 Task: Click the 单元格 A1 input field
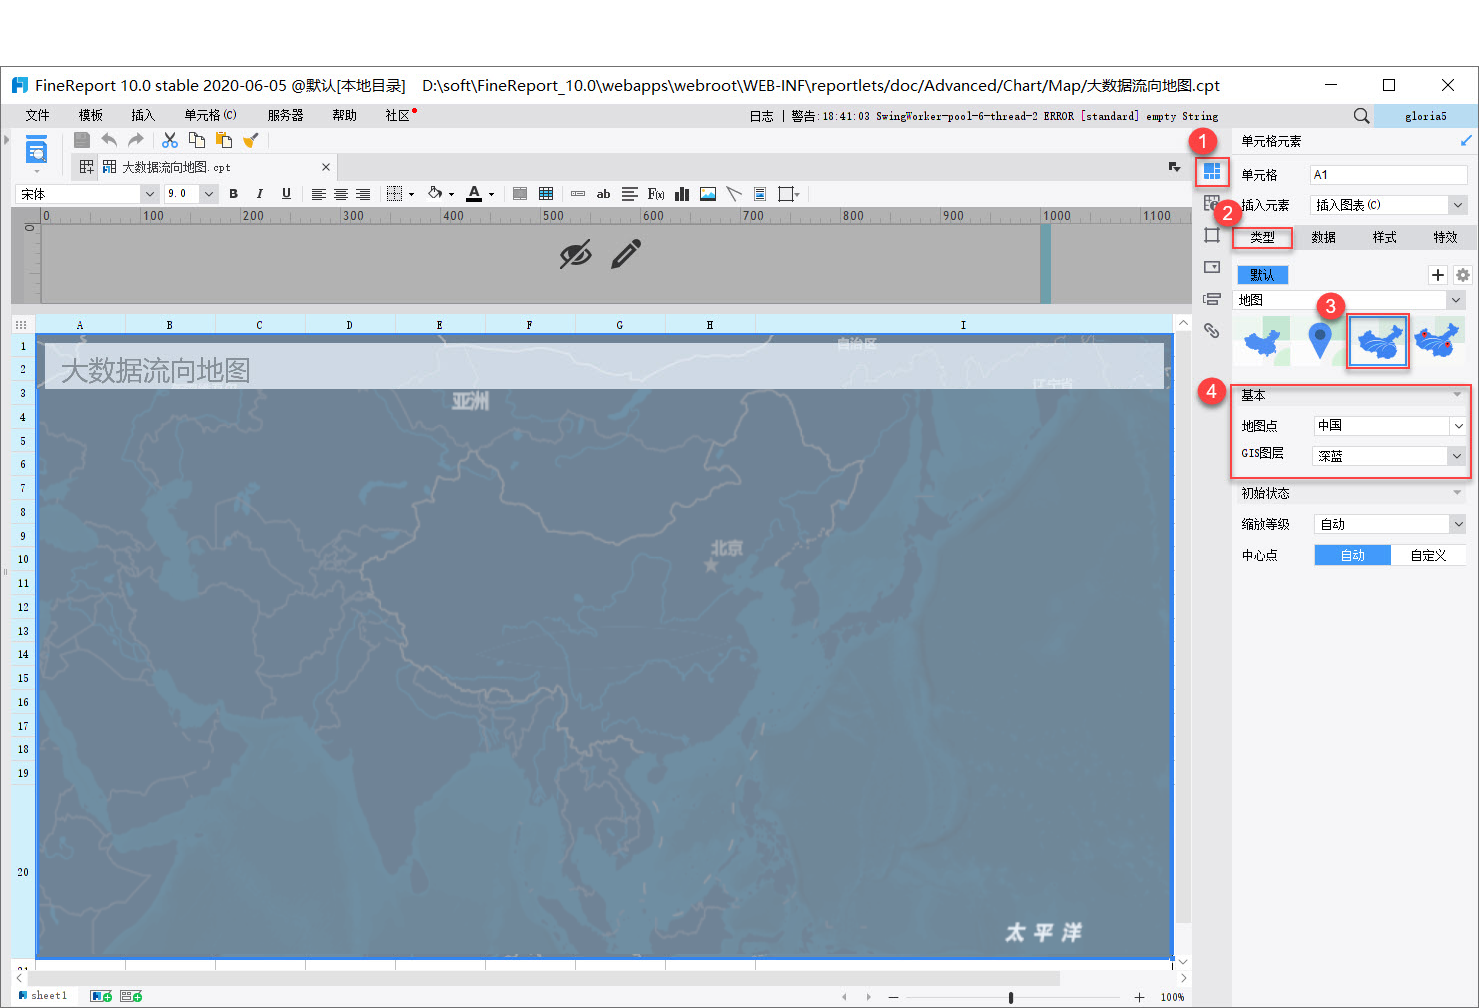[1389, 175]
